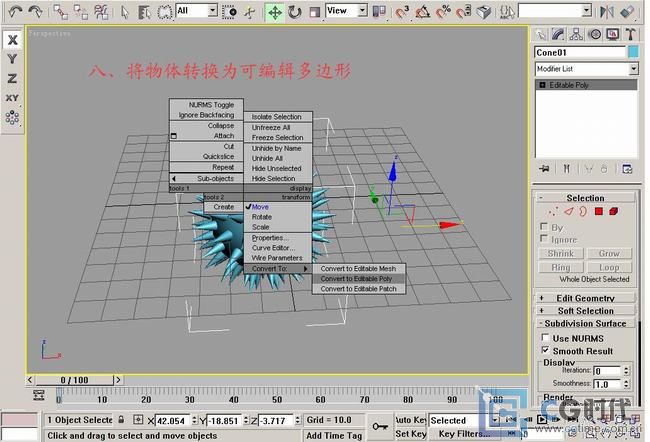Restrict transform to XY plane
The width and height of the screenshot is (650, 442).
pos(12,98)
